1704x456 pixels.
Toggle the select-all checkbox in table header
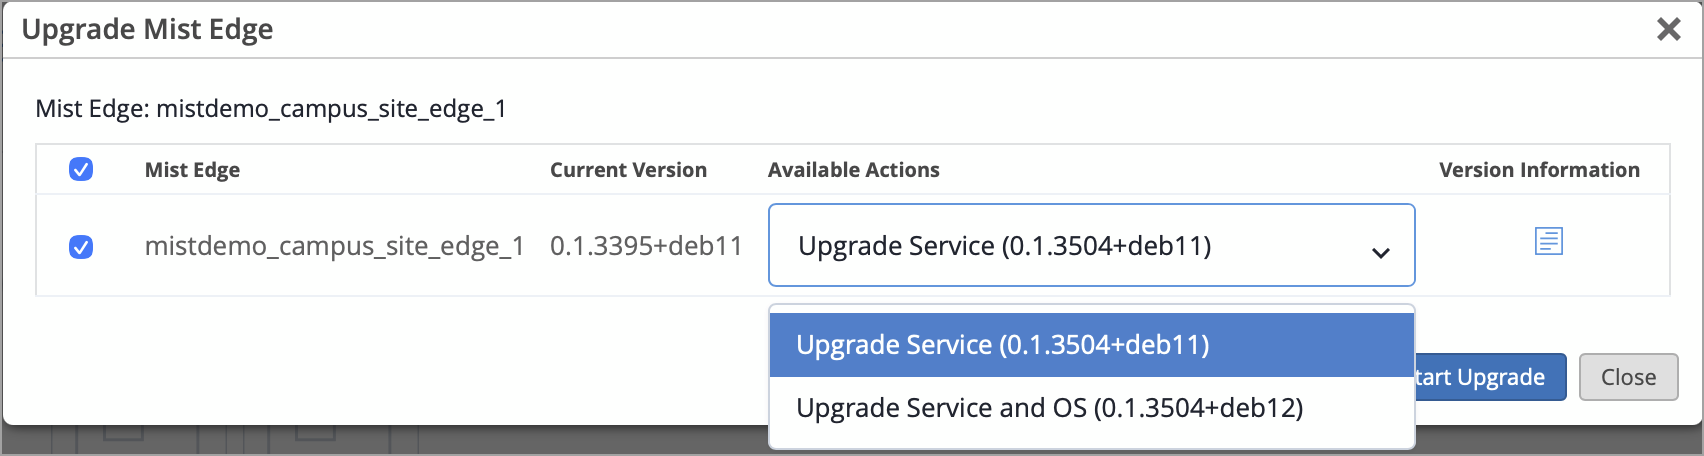pyautogui.click(x=81, y=169)
